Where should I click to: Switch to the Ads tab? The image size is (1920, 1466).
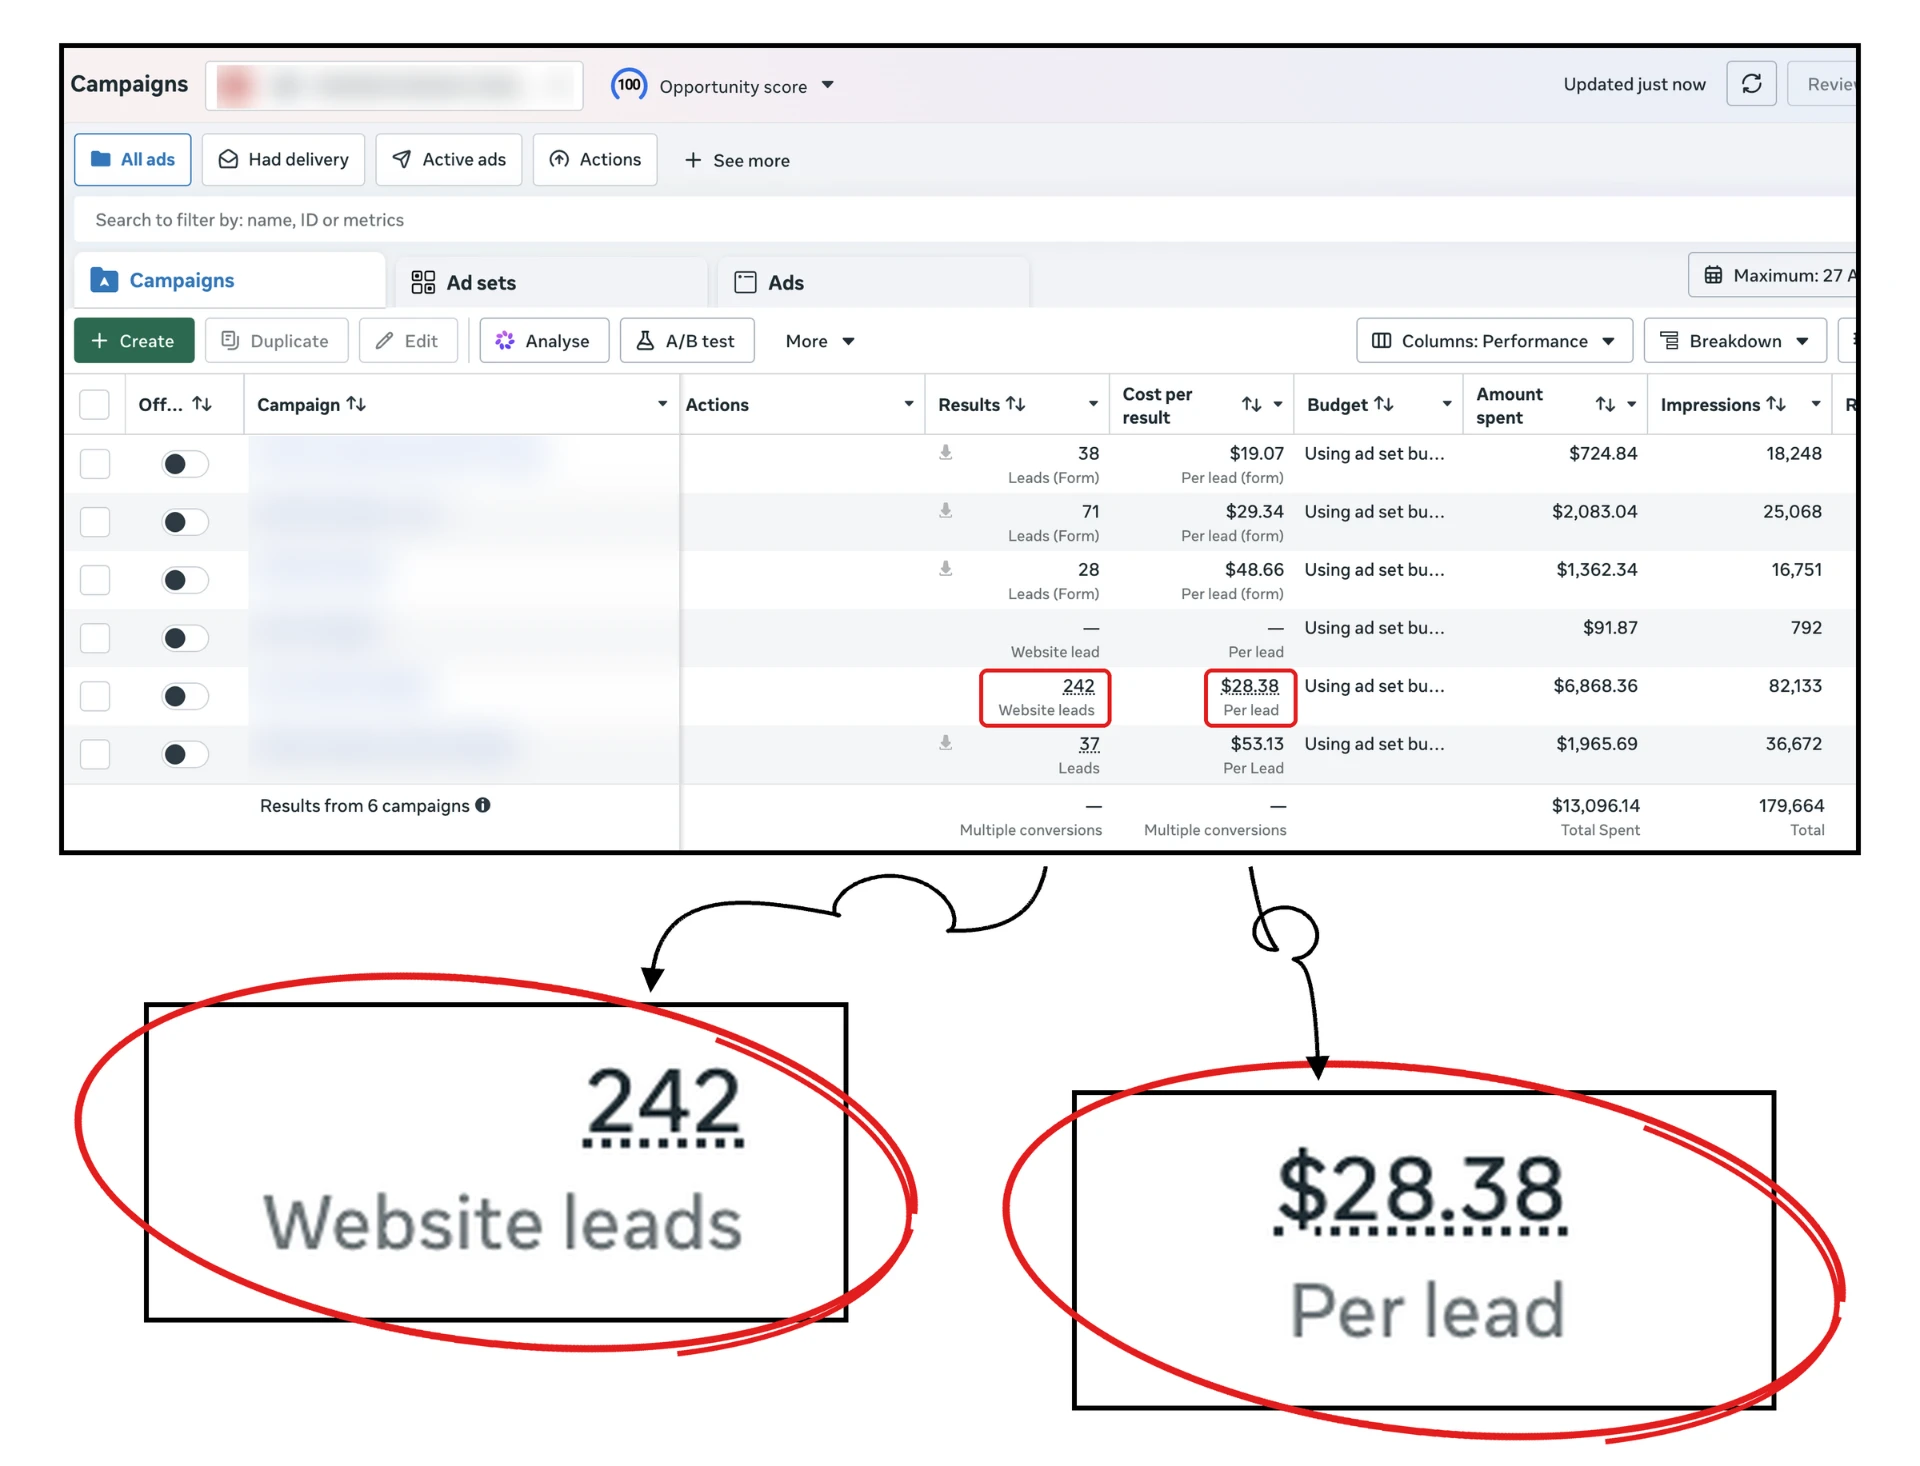pyautogui.click(x=873, y=282)
